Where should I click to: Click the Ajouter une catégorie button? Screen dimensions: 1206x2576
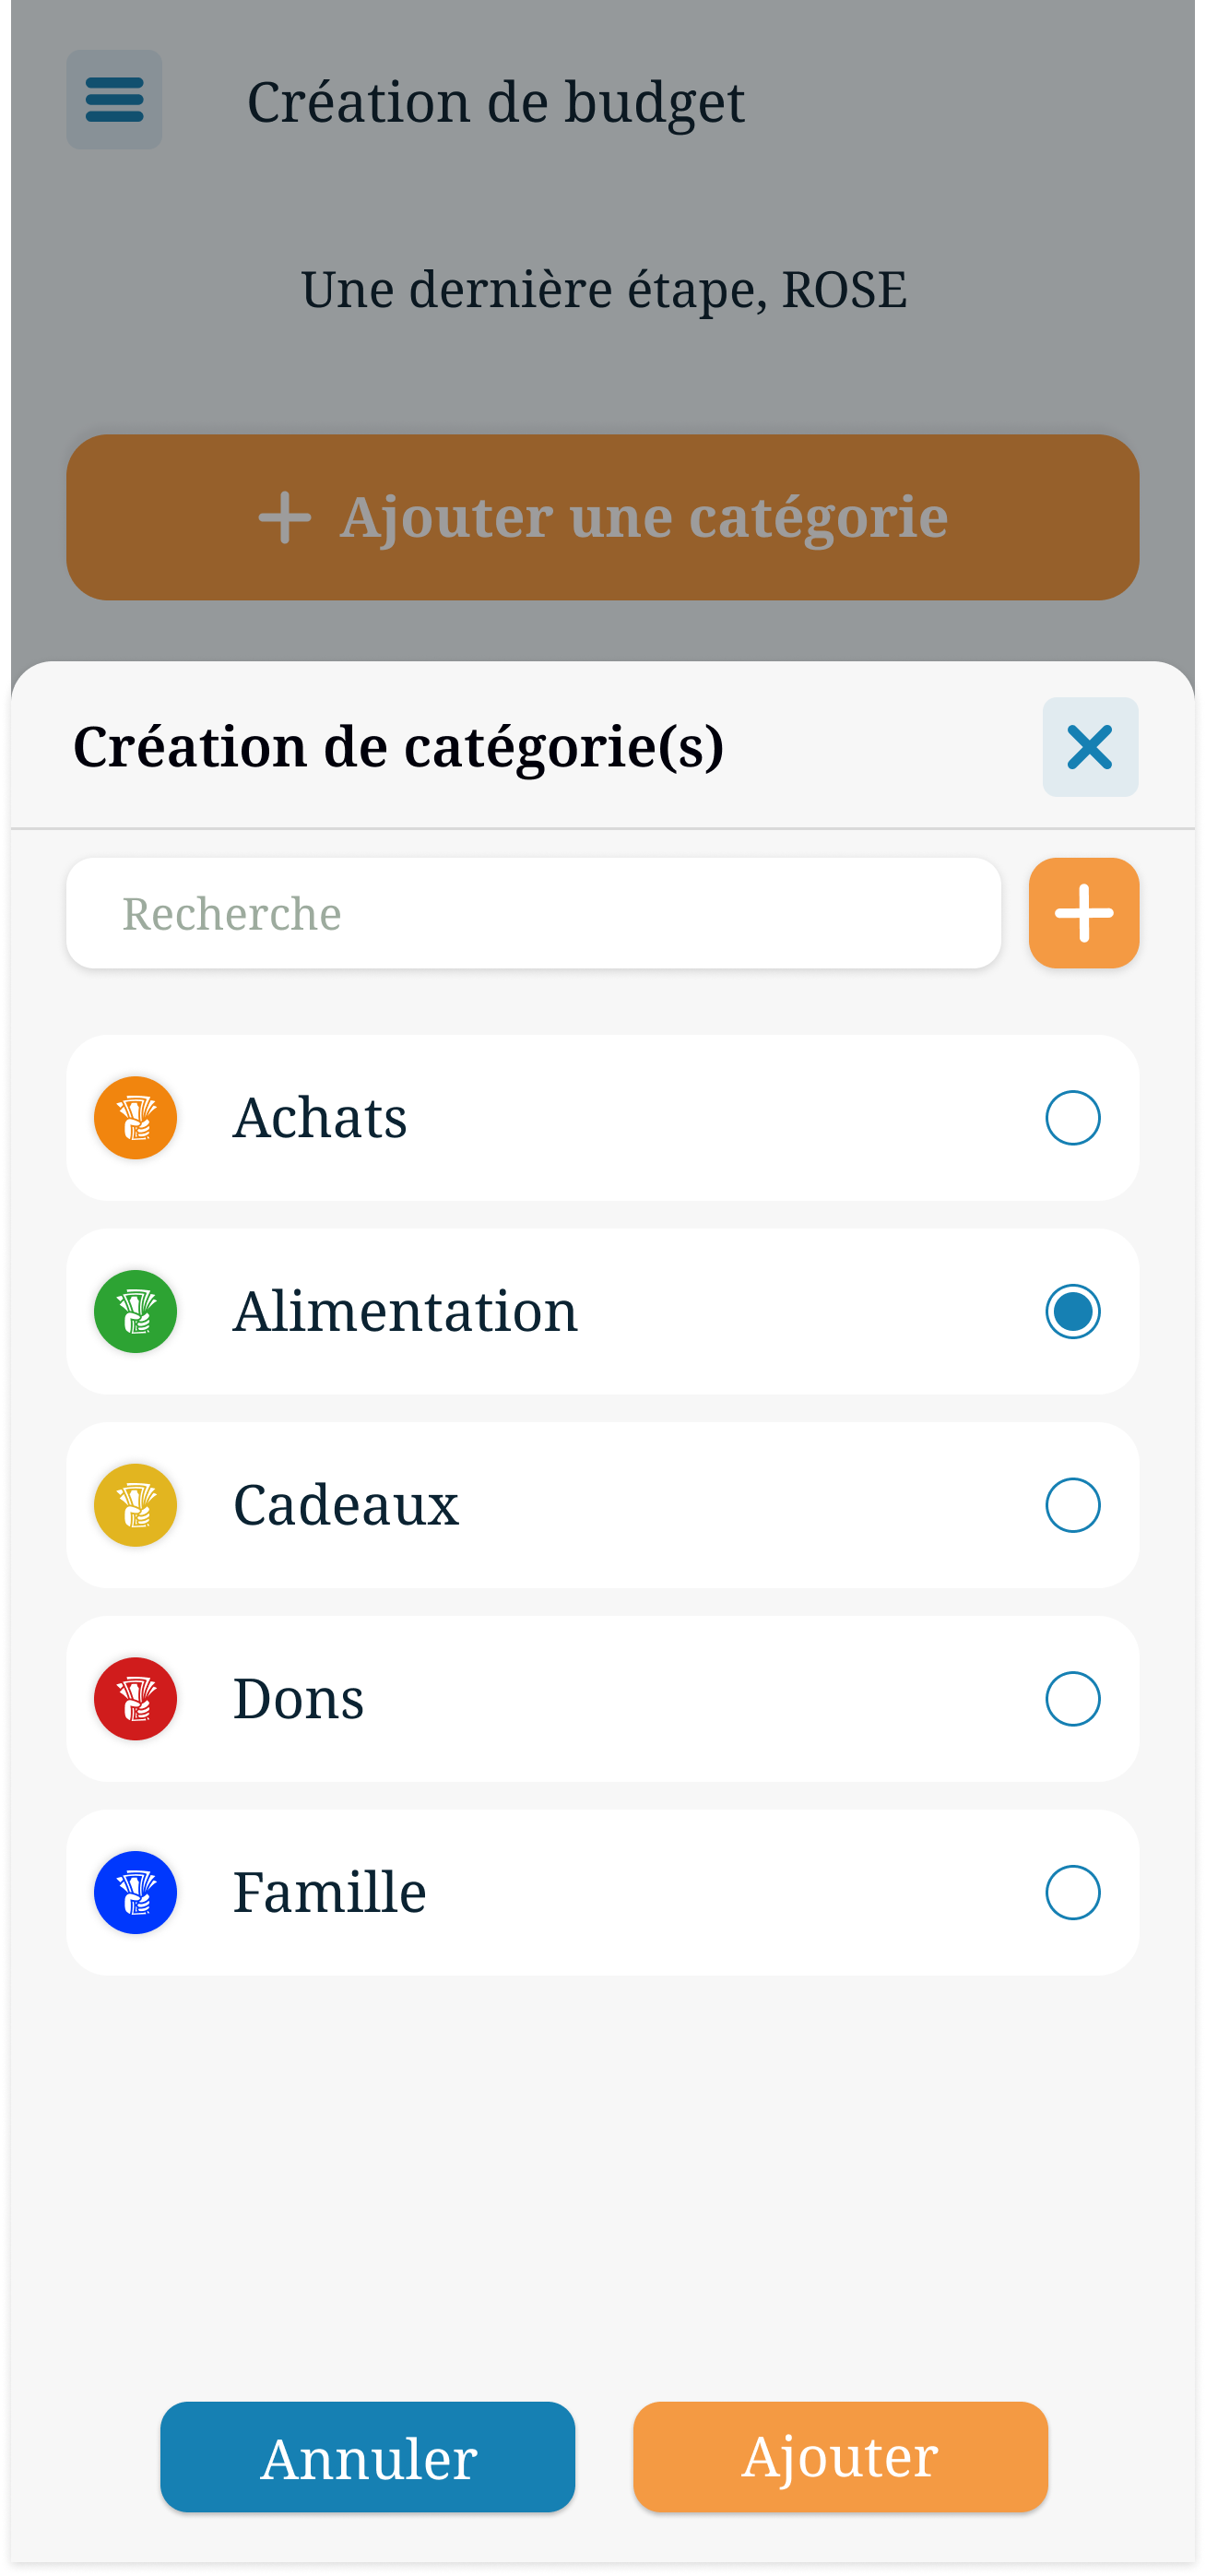[602, 517]
